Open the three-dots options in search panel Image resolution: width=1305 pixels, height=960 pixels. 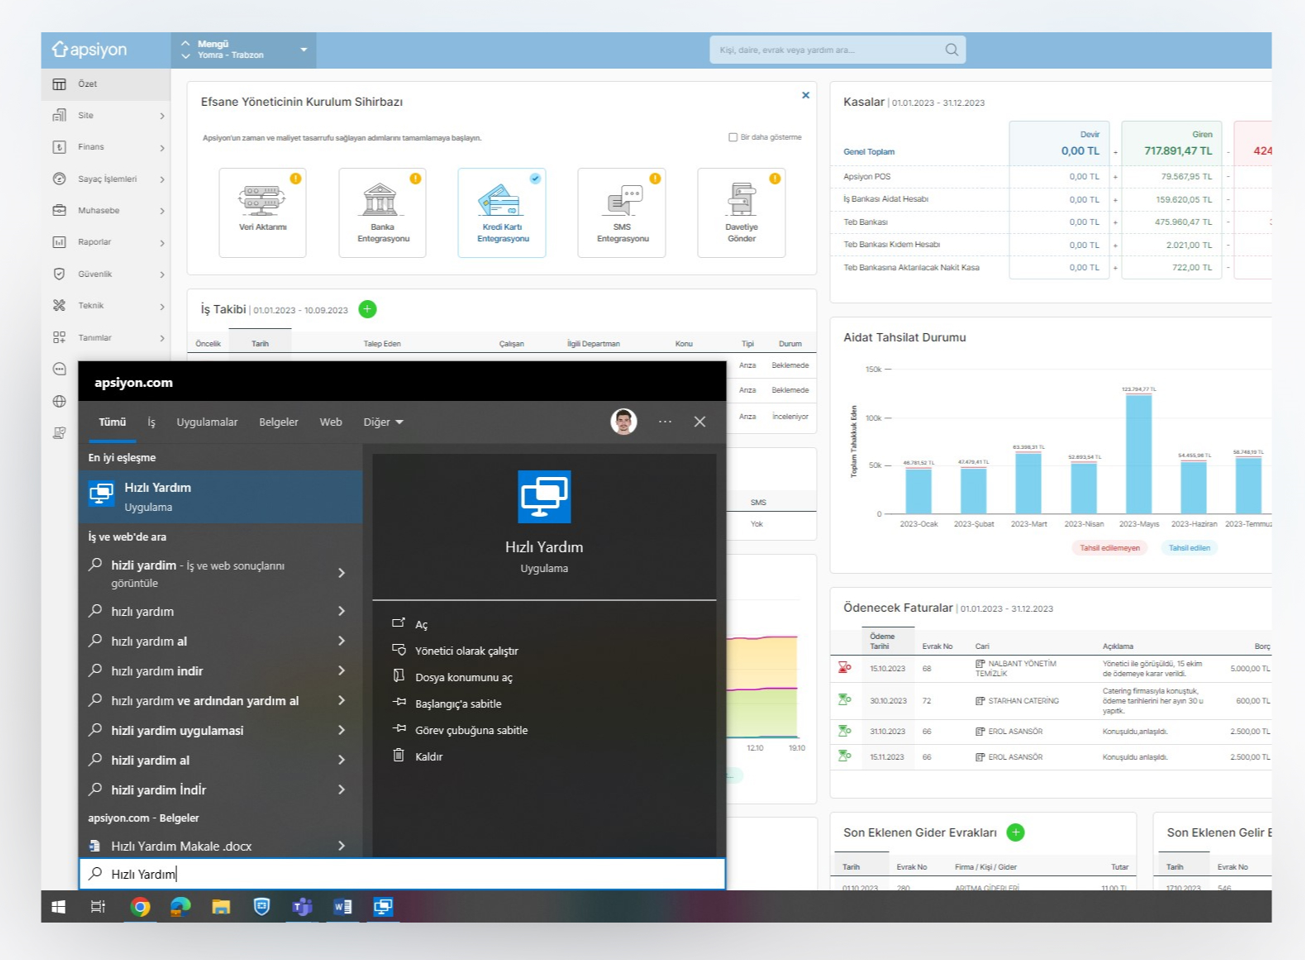665,422
